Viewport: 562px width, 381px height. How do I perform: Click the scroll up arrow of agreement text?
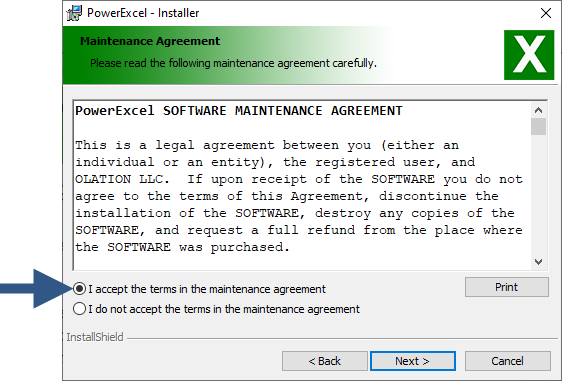pos(538,110)
